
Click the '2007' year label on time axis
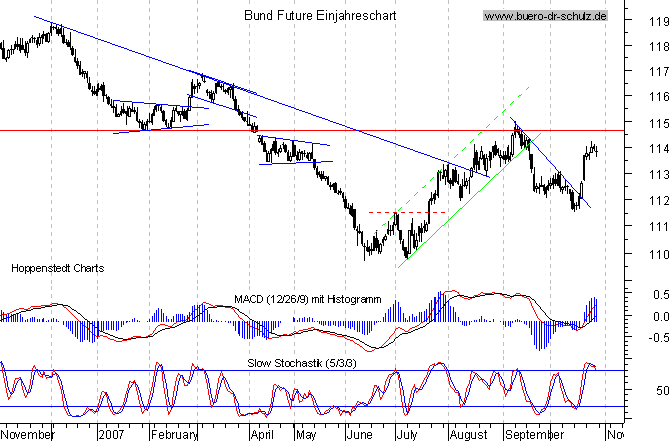111,435
